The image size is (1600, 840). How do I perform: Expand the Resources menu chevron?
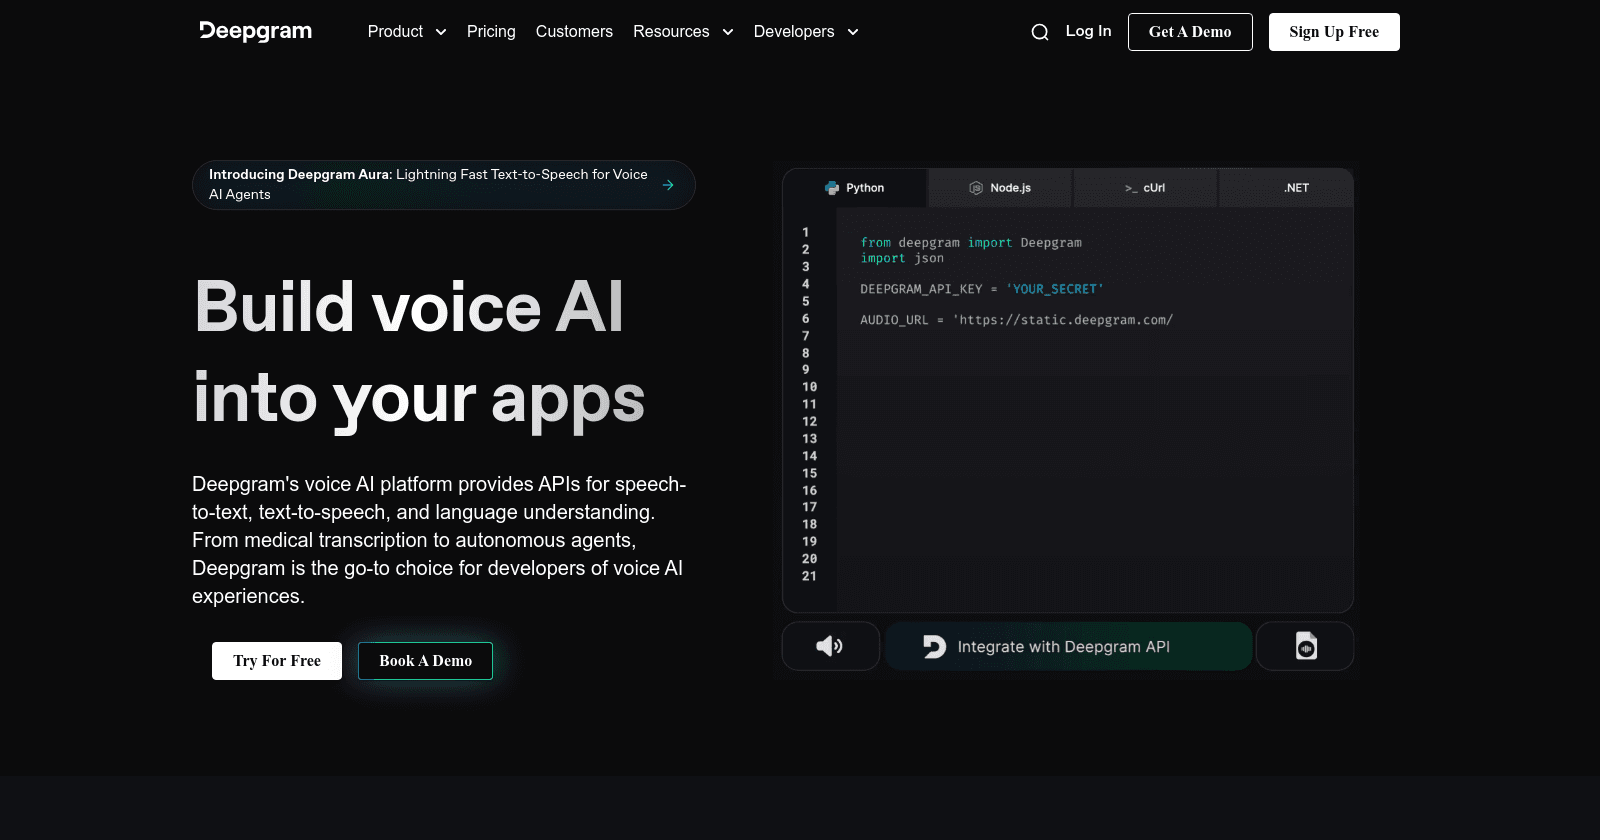[x=728, y=32]
